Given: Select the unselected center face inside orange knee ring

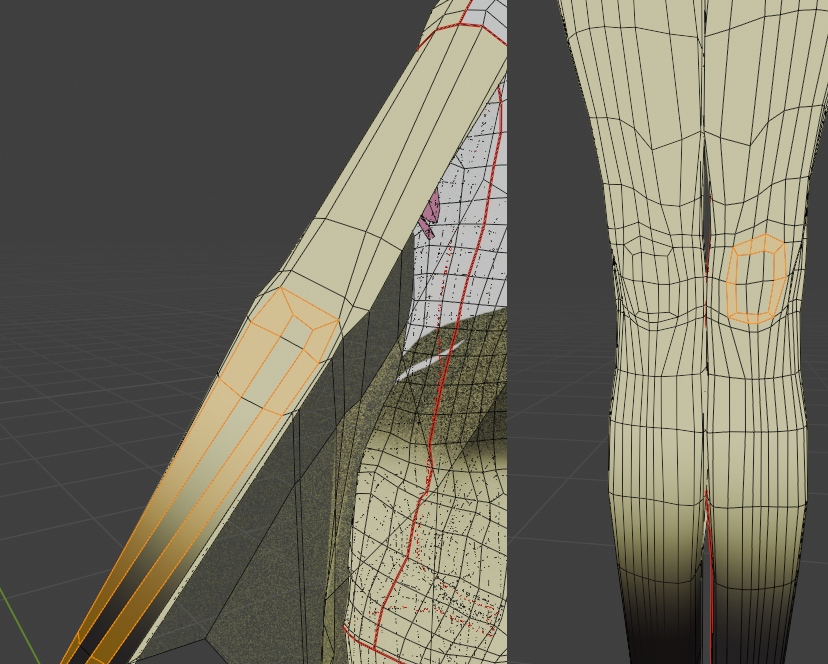Looking at the screenshot, I should (x=754, y=283).
